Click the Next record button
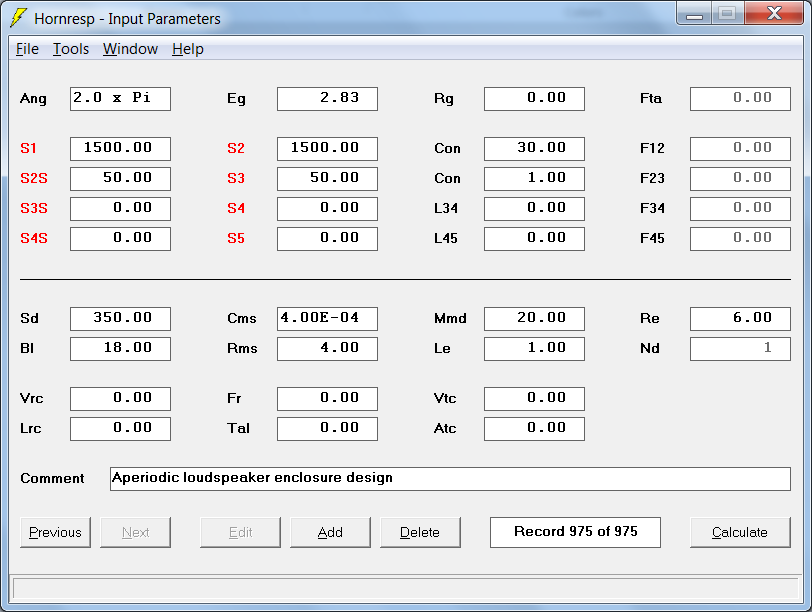The height and width of the screenshot is (612, 812). tap(135, 532)
